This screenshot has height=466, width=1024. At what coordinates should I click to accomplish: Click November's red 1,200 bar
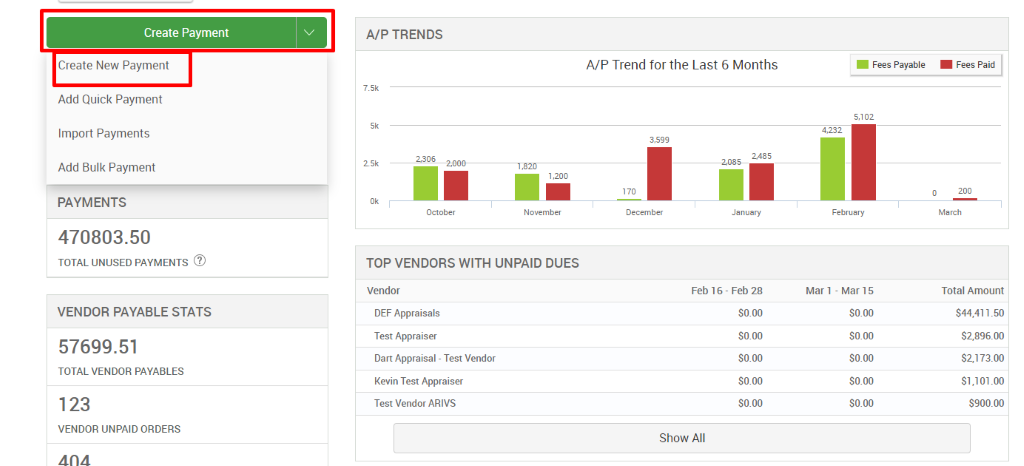(558, 192)
